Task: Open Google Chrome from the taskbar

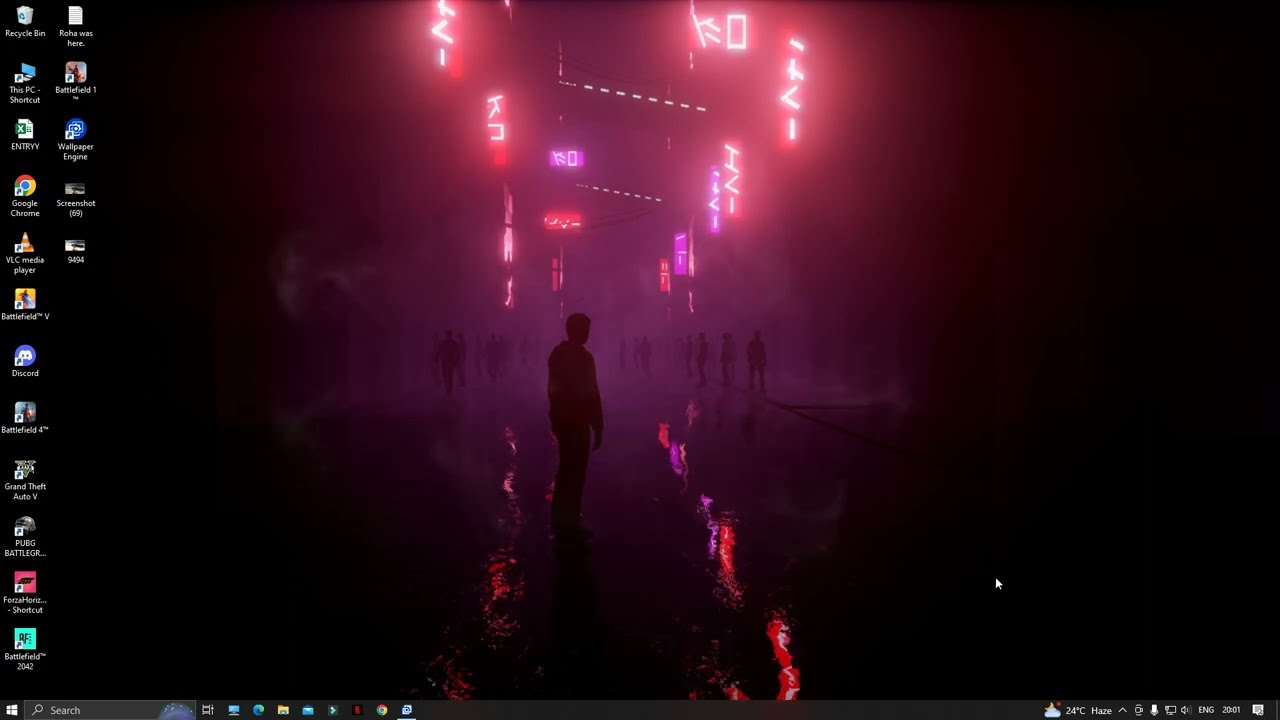Action: (x=382, y=710)
